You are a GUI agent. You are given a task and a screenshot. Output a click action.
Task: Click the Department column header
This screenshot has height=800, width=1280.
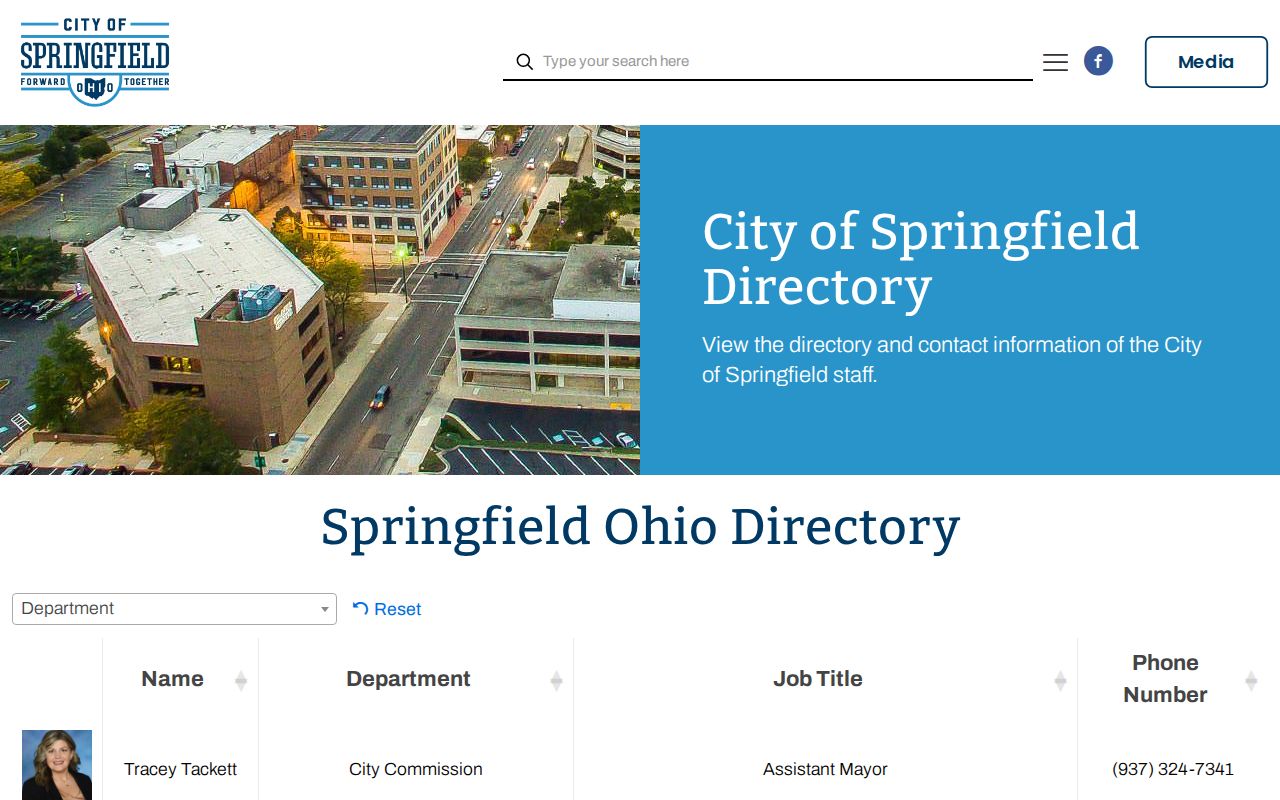coord(416,679)
